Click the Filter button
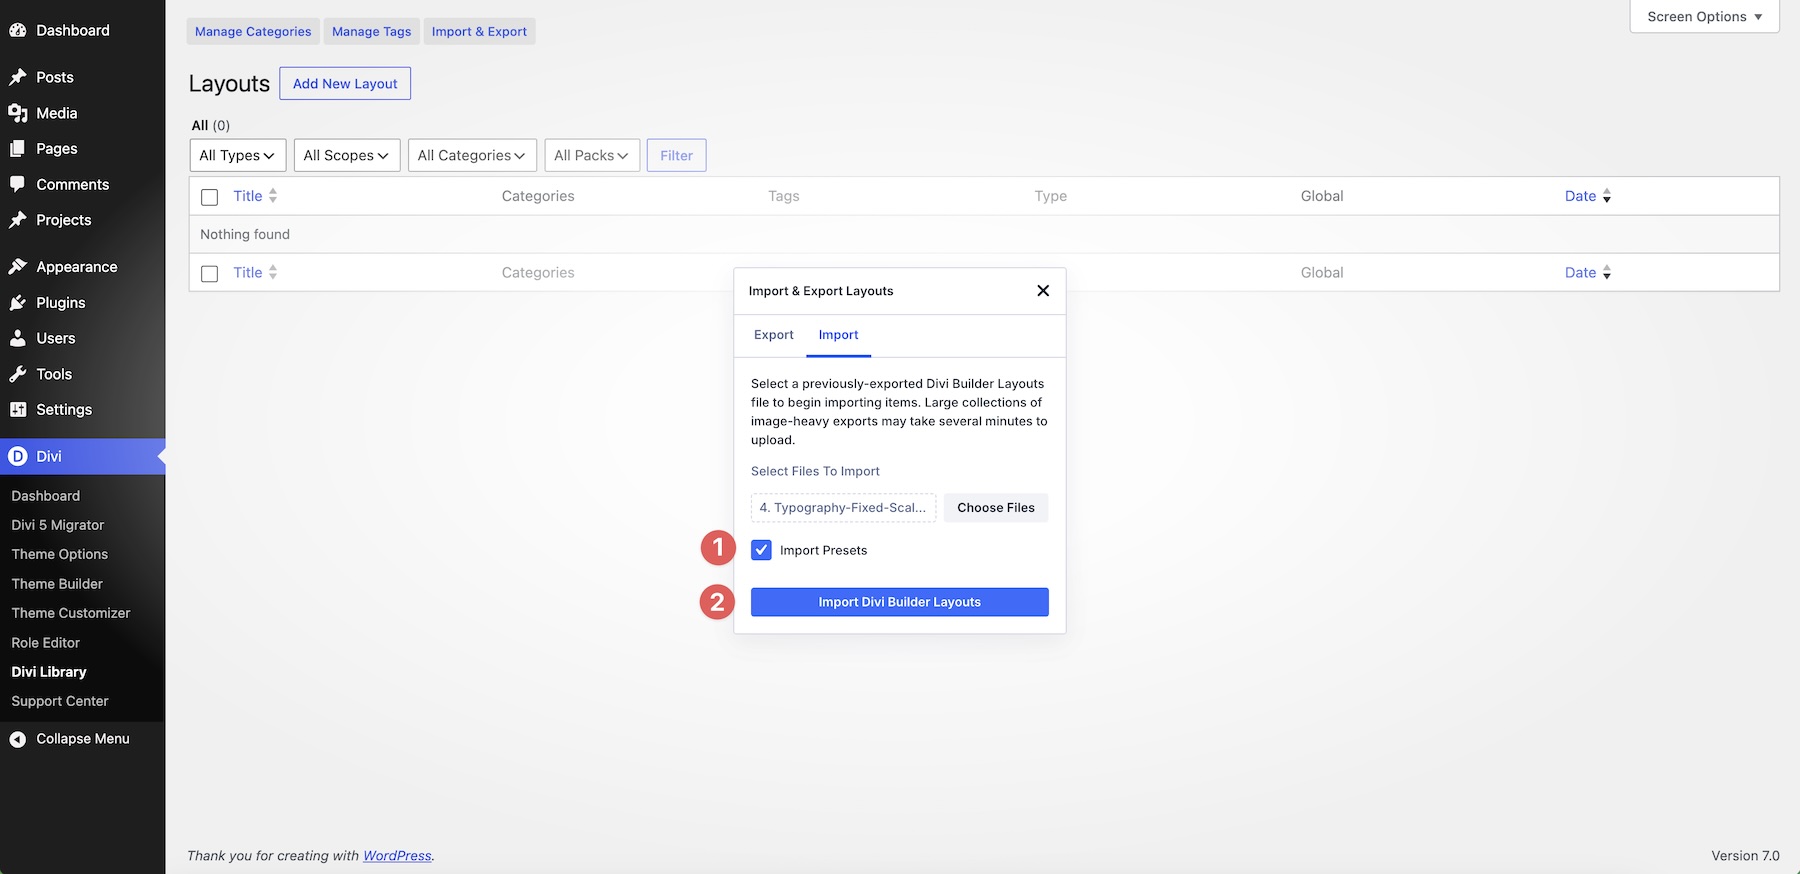The image size is (1800, 874). point(677,155)
